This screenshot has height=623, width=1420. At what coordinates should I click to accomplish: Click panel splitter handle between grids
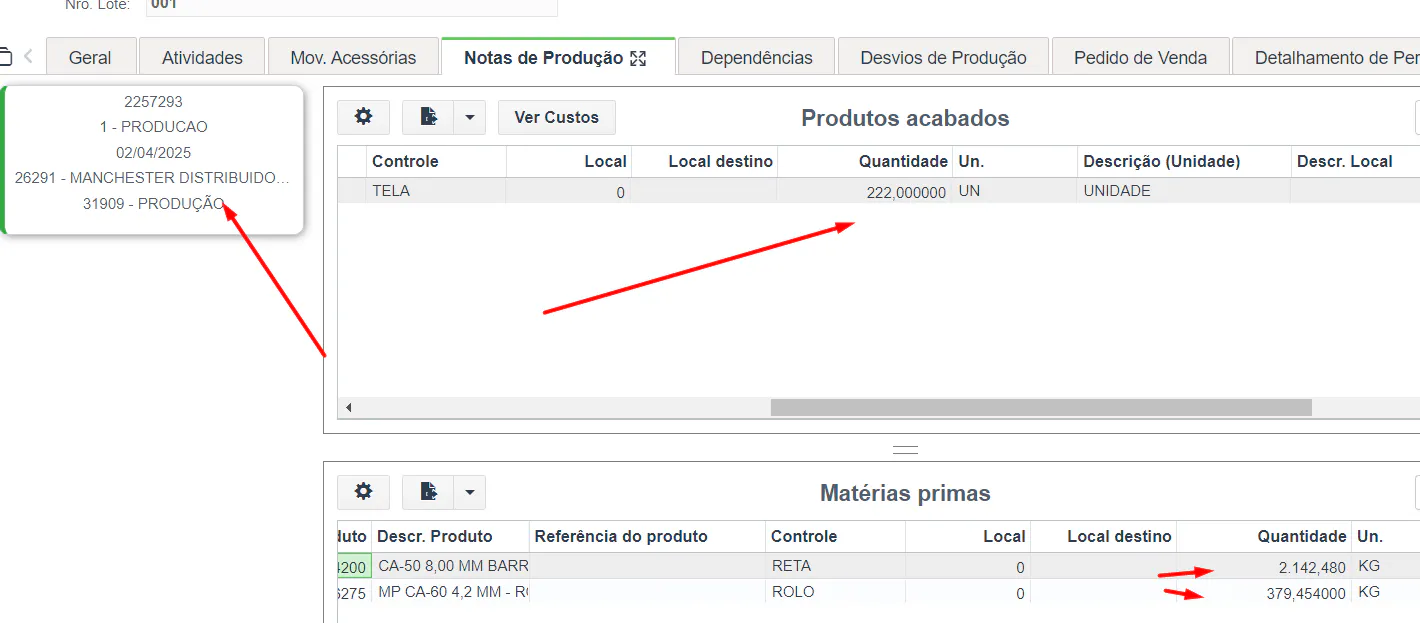point(905,449)
